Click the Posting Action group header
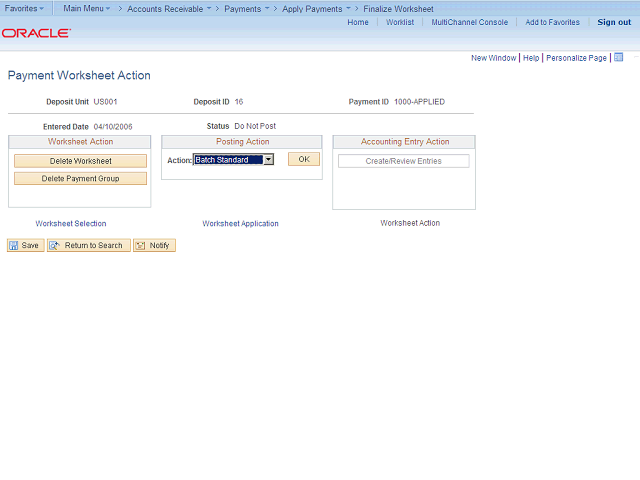This screenshot has width=640, height=480. pos(242,142)
